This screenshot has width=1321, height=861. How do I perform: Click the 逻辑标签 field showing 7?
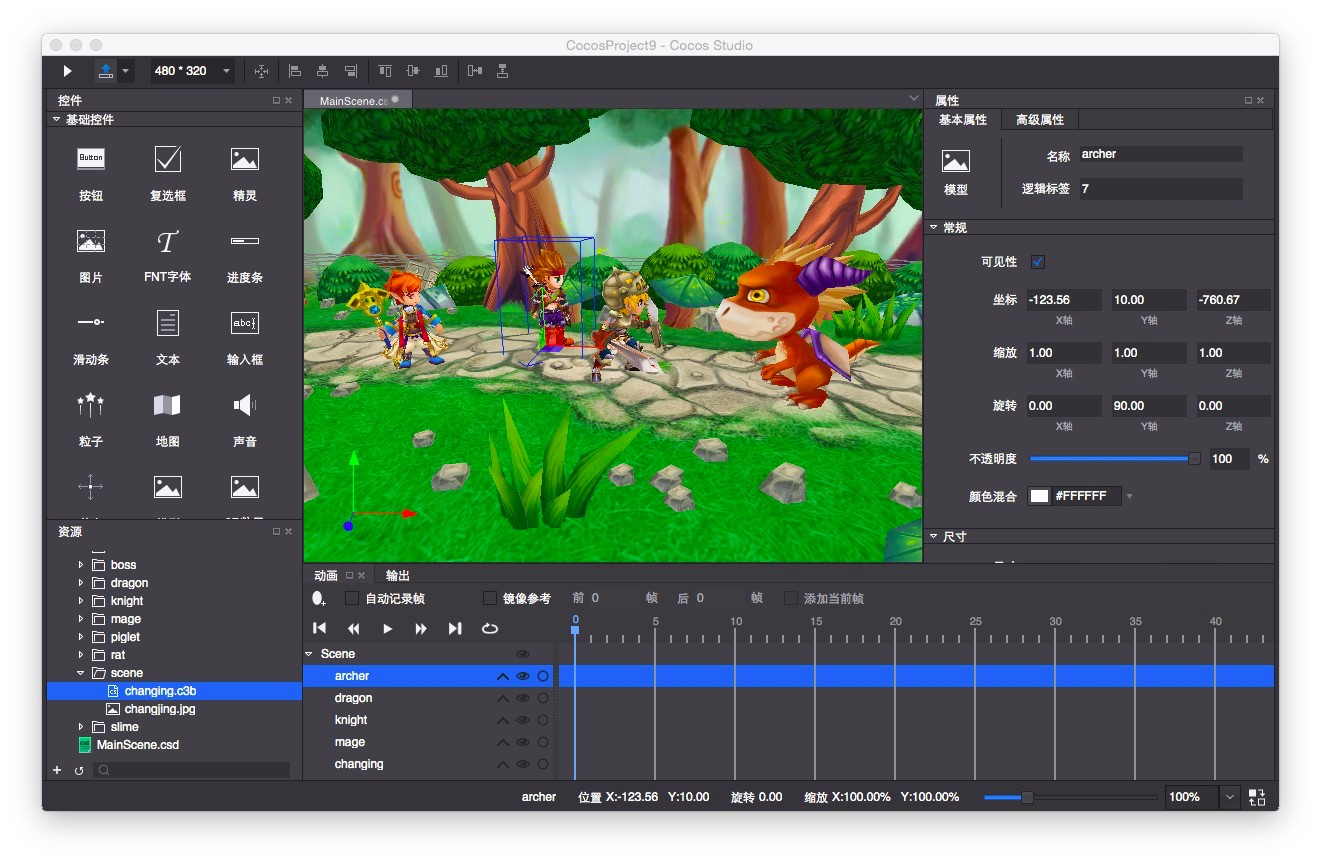(x=1160, y=188)
